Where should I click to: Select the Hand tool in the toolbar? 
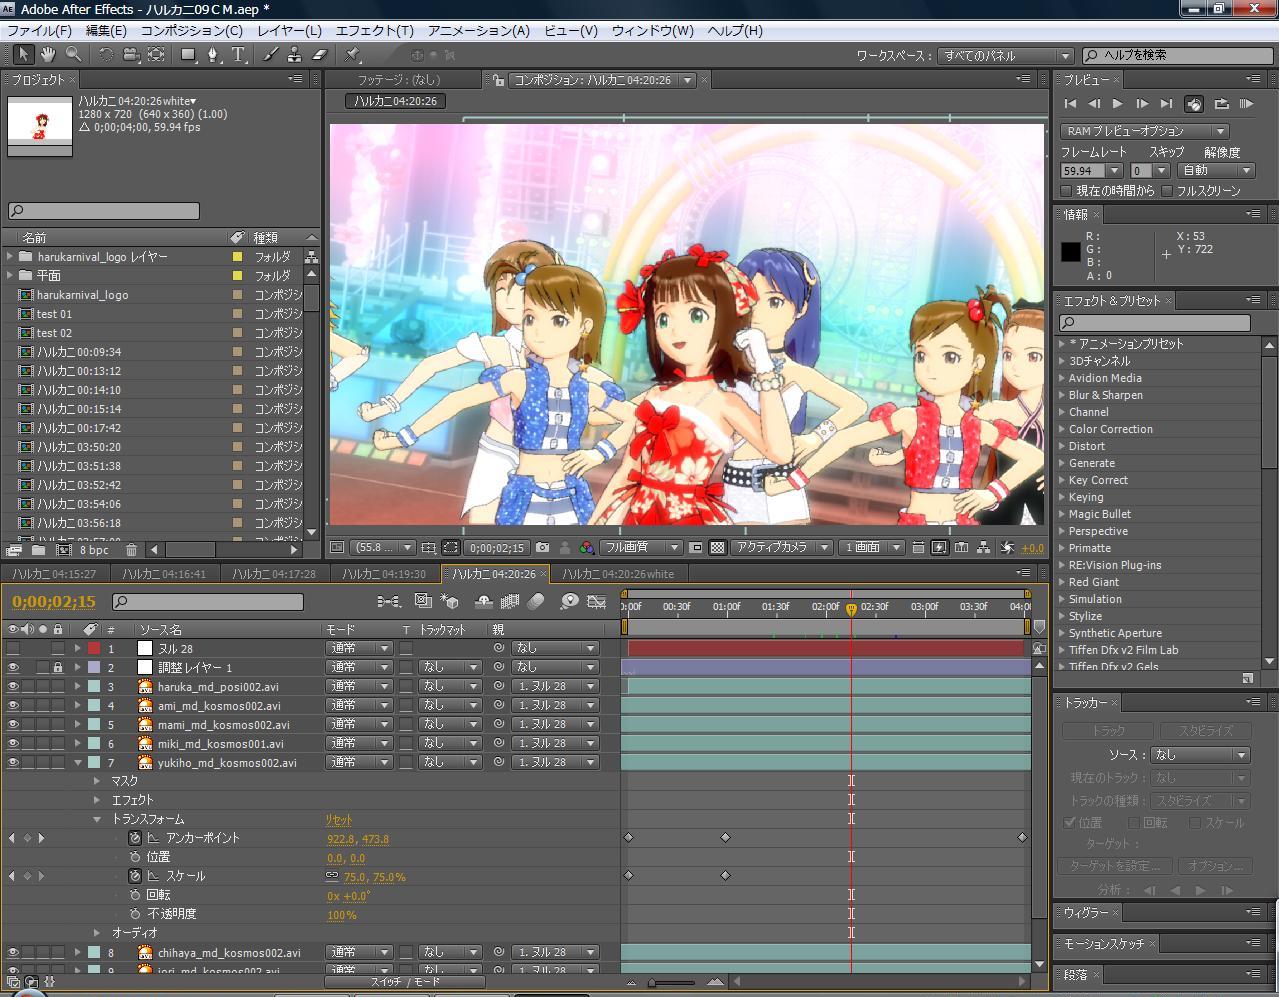(x=47, y=55)
